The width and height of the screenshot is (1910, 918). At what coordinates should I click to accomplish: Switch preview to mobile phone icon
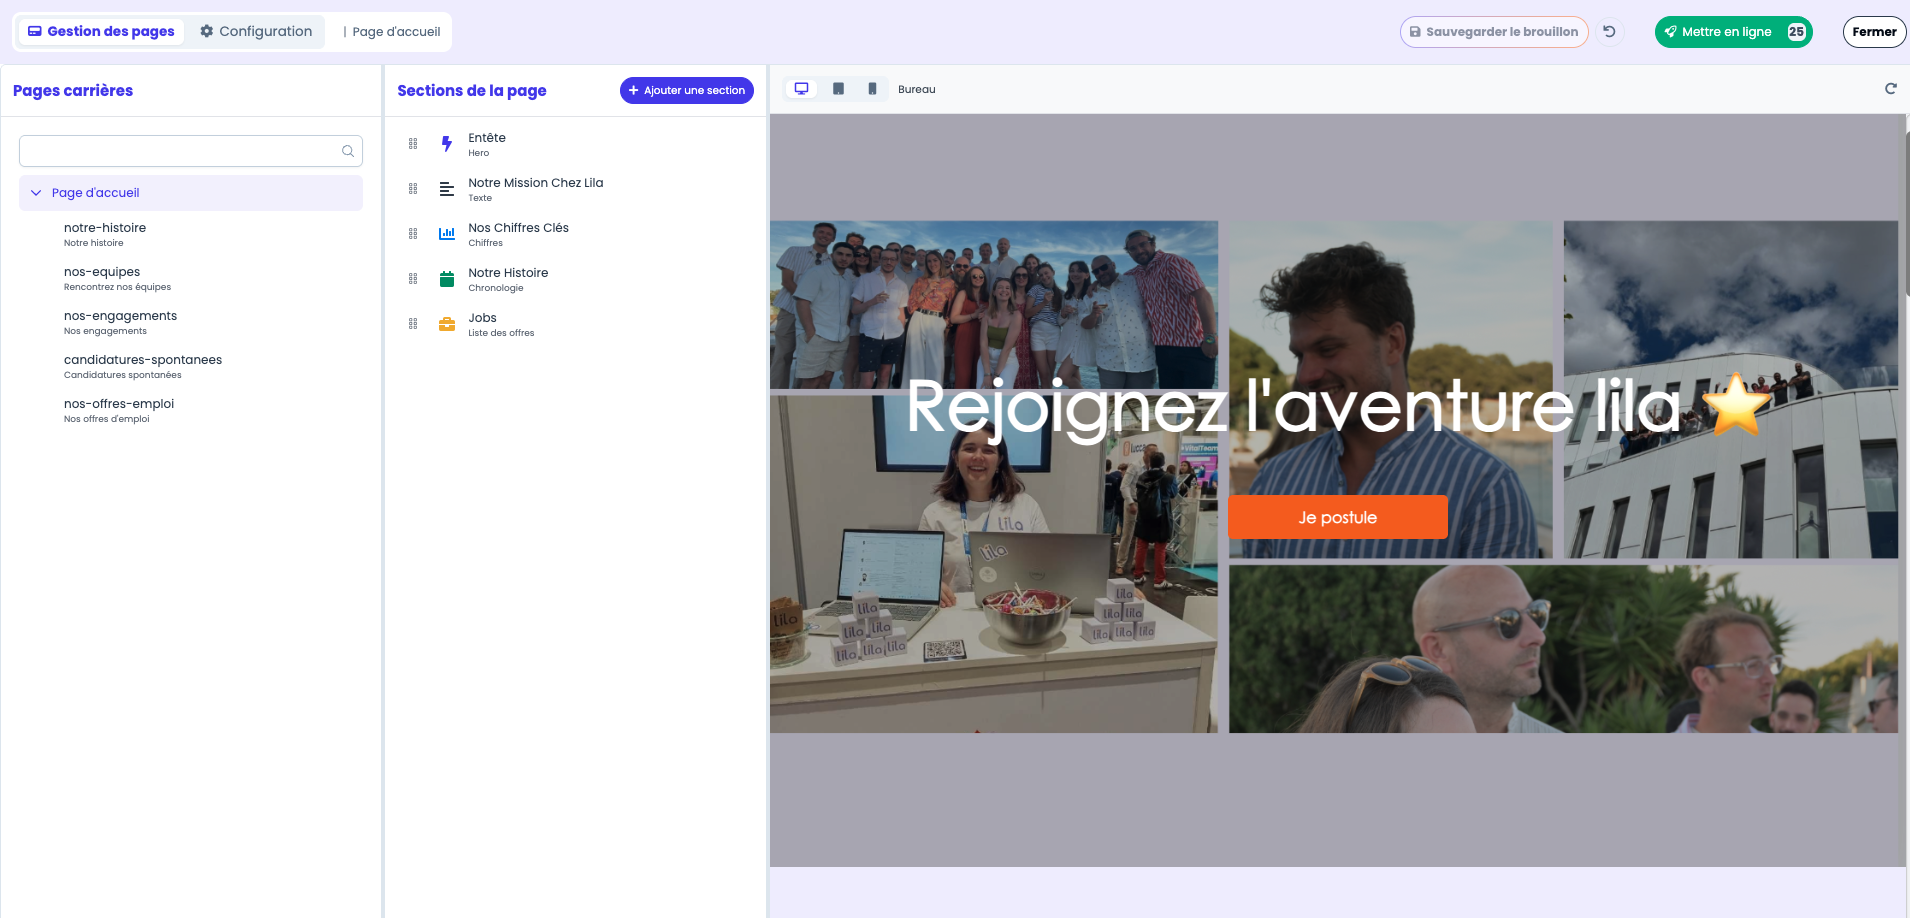(x=872, y=89)
